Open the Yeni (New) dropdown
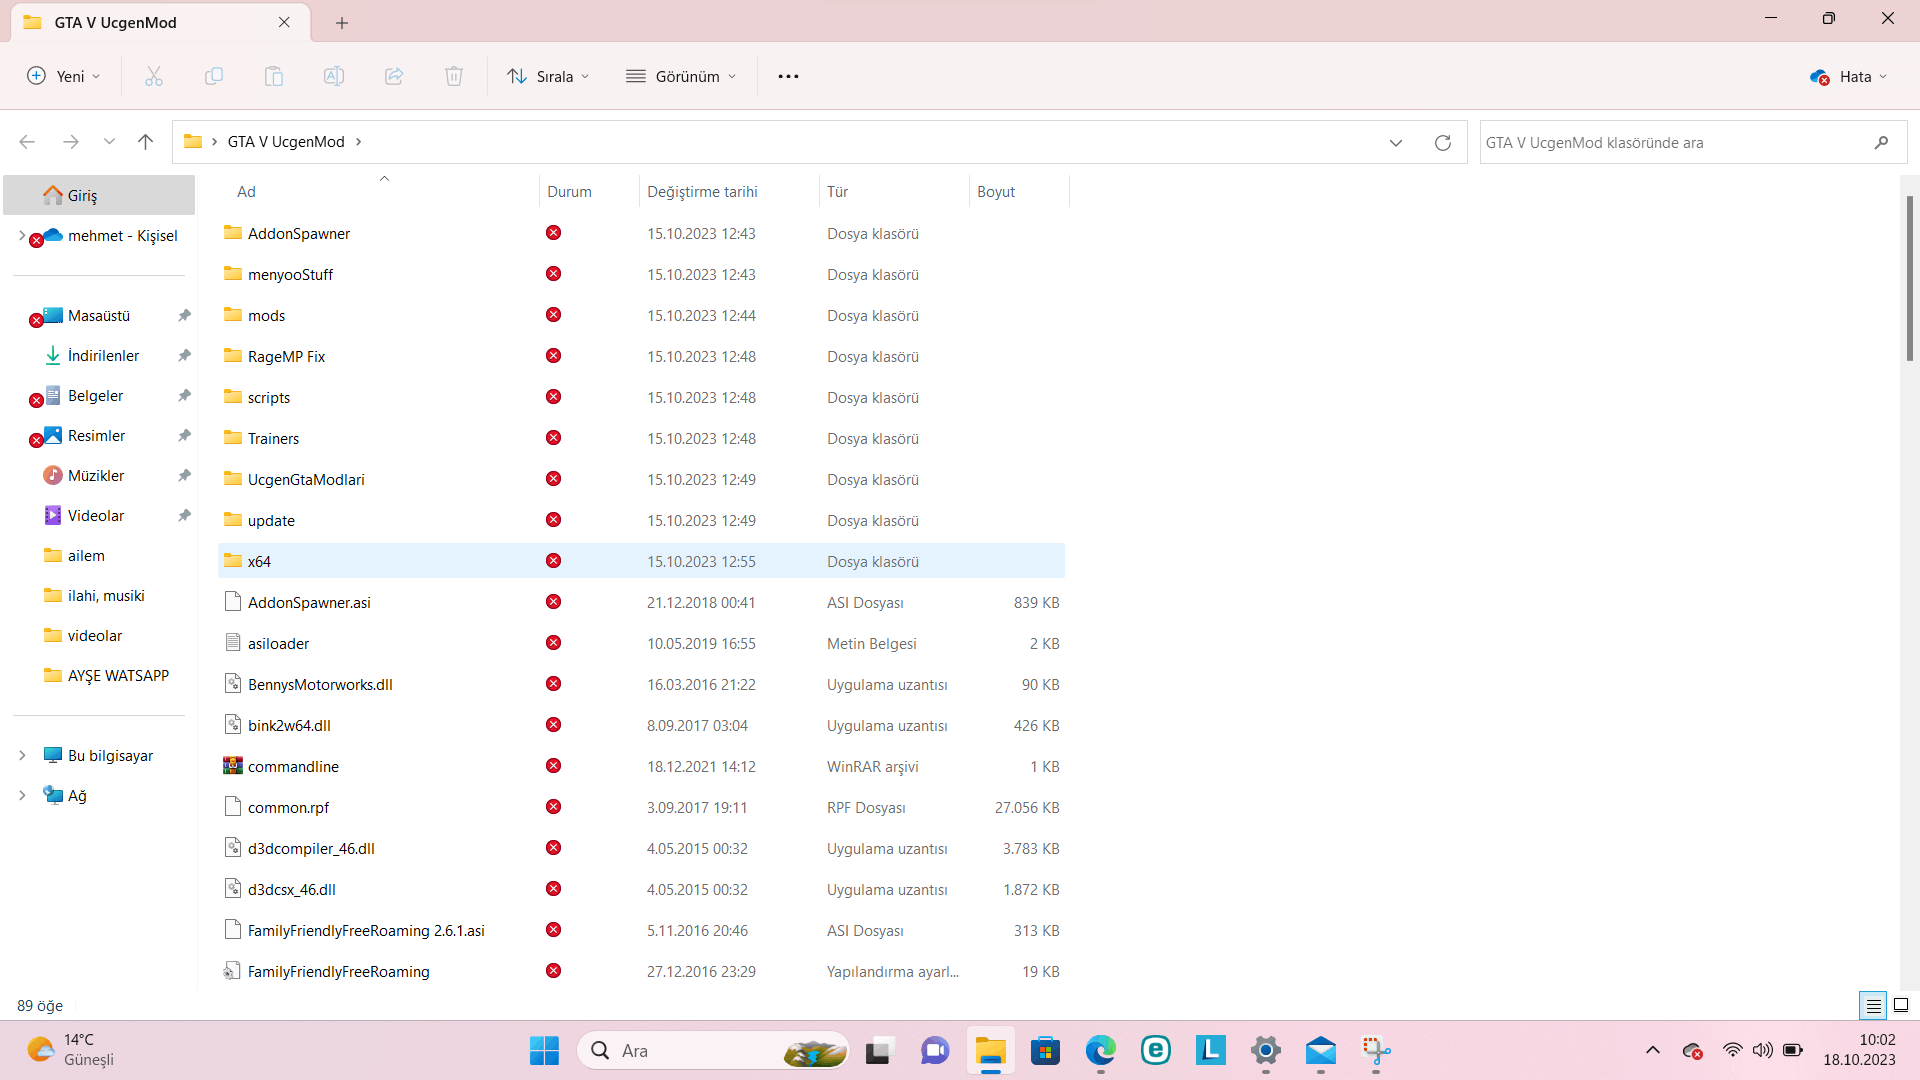The height and width of the screenshot is (1080, 1920). (64, 76)
